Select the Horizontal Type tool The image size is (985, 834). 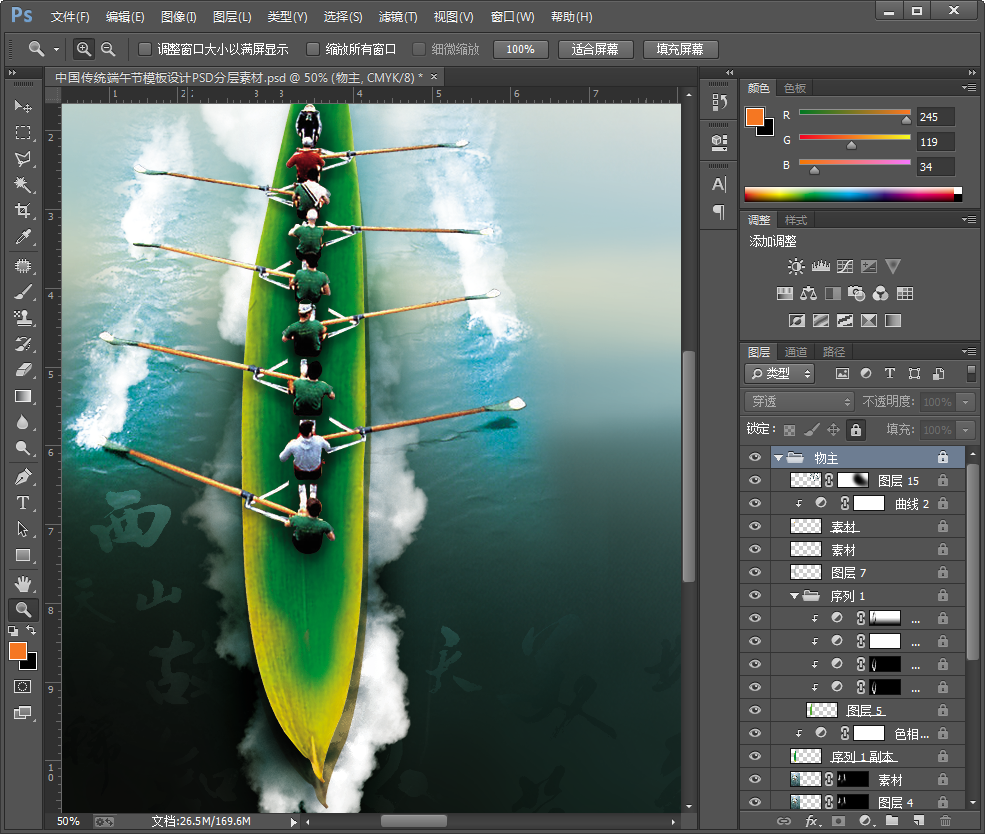pos(23,503)
